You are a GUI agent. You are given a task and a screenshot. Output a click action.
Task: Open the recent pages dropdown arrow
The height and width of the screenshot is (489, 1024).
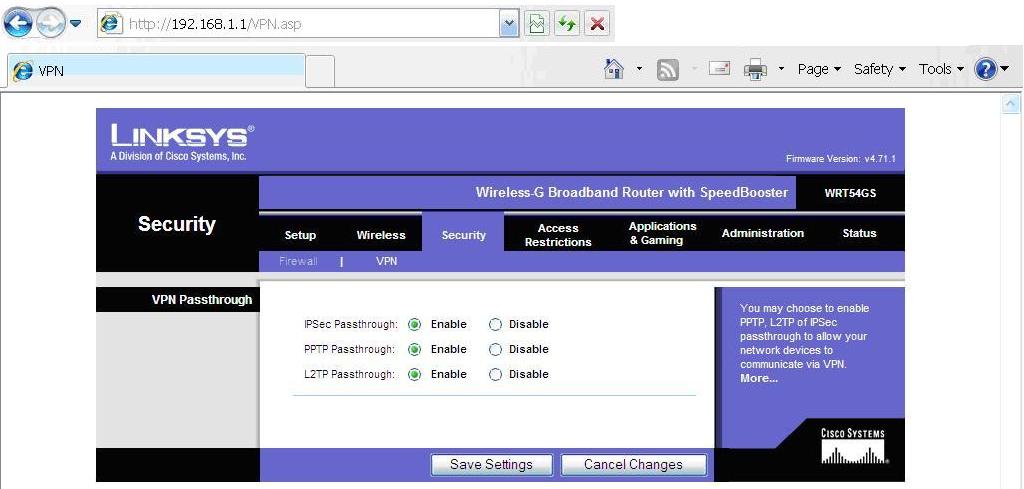click(x=76, y=24)
